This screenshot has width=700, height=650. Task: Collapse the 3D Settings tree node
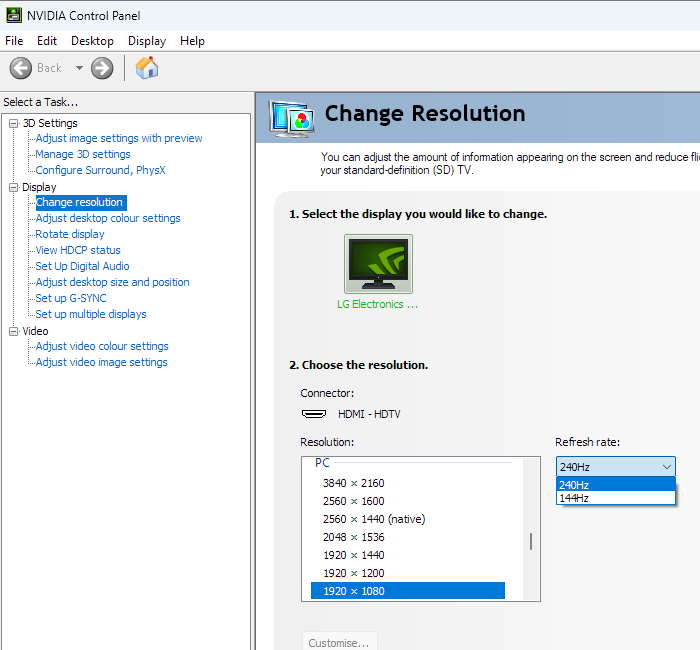14,123
